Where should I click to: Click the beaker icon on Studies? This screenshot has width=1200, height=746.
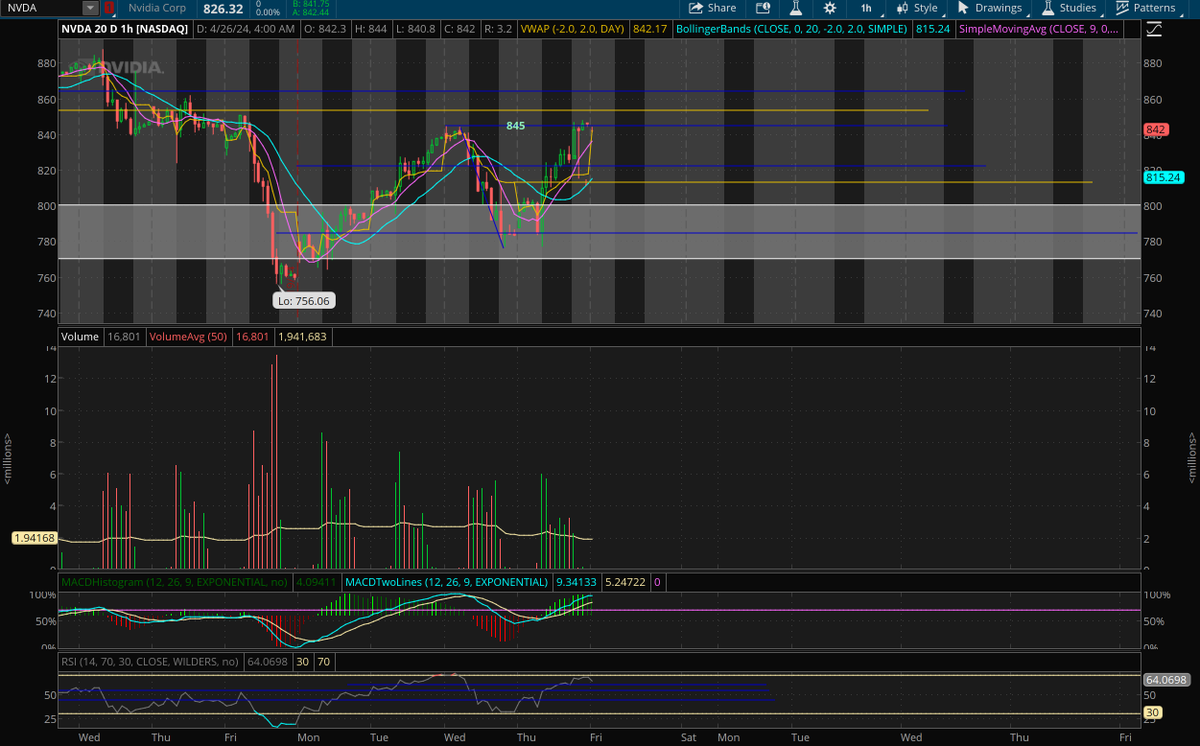(x=1048, y=8)
